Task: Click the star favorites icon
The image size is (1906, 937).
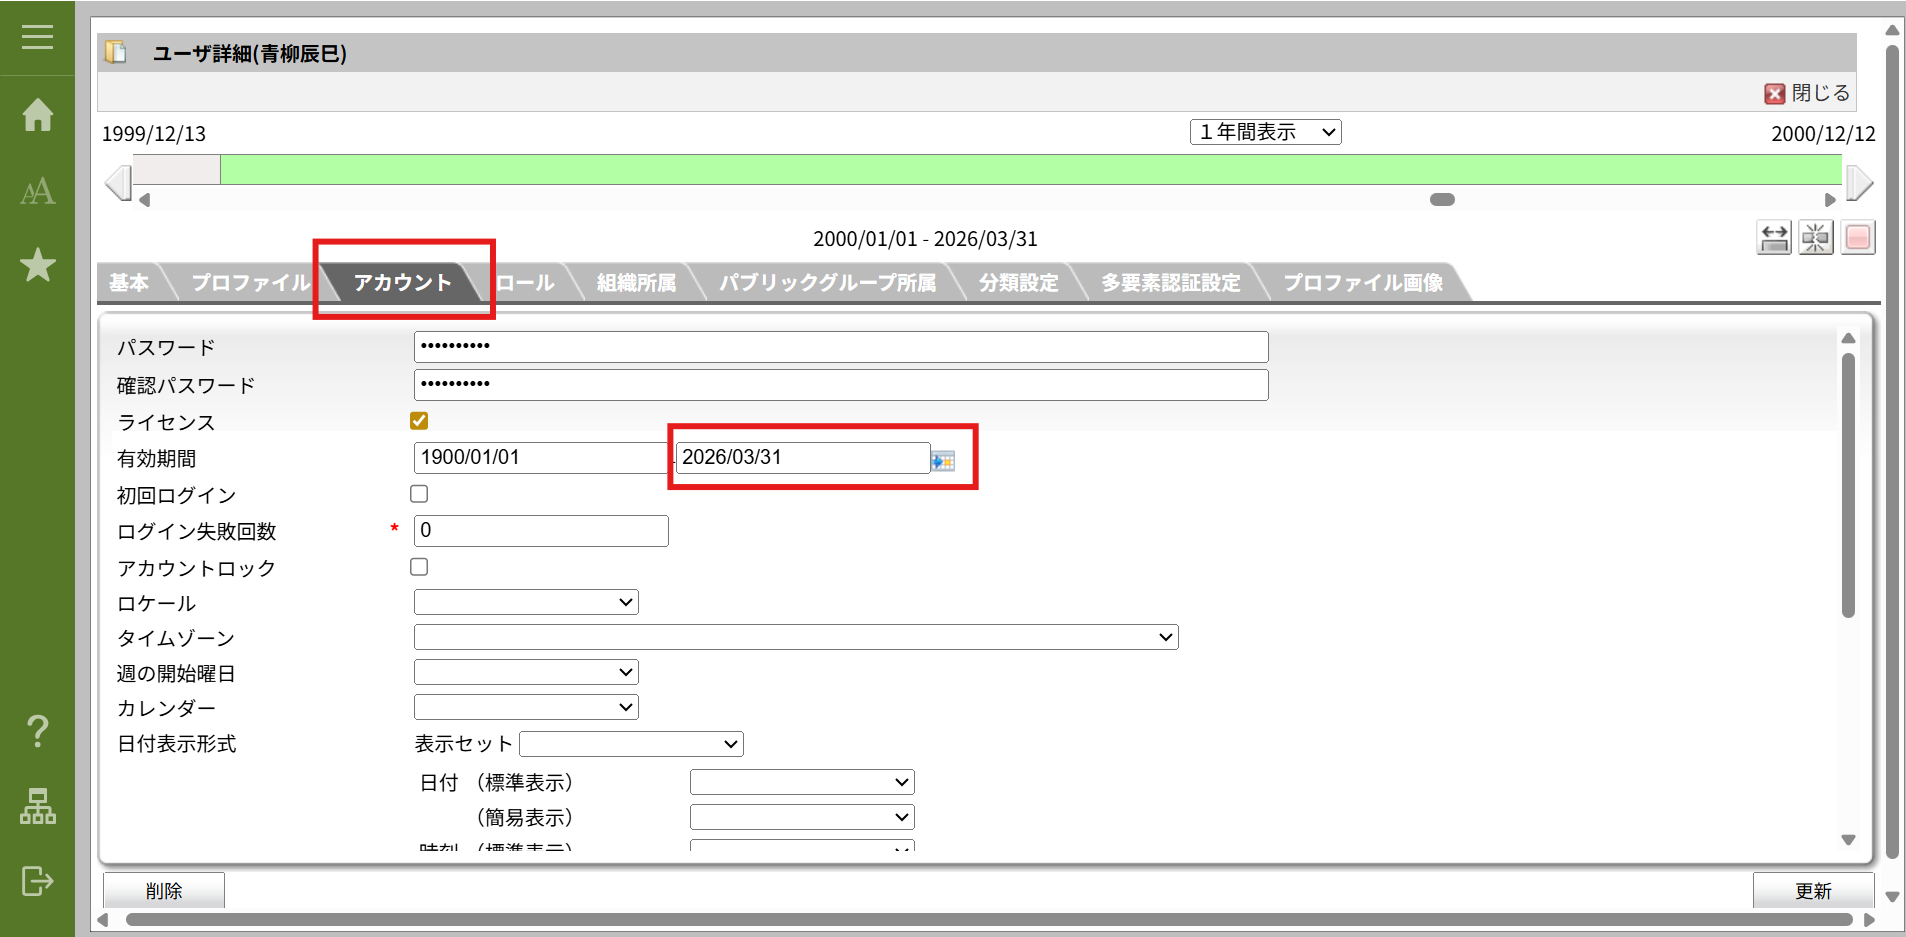Action: pyautogui.click(x=37, y=265)
